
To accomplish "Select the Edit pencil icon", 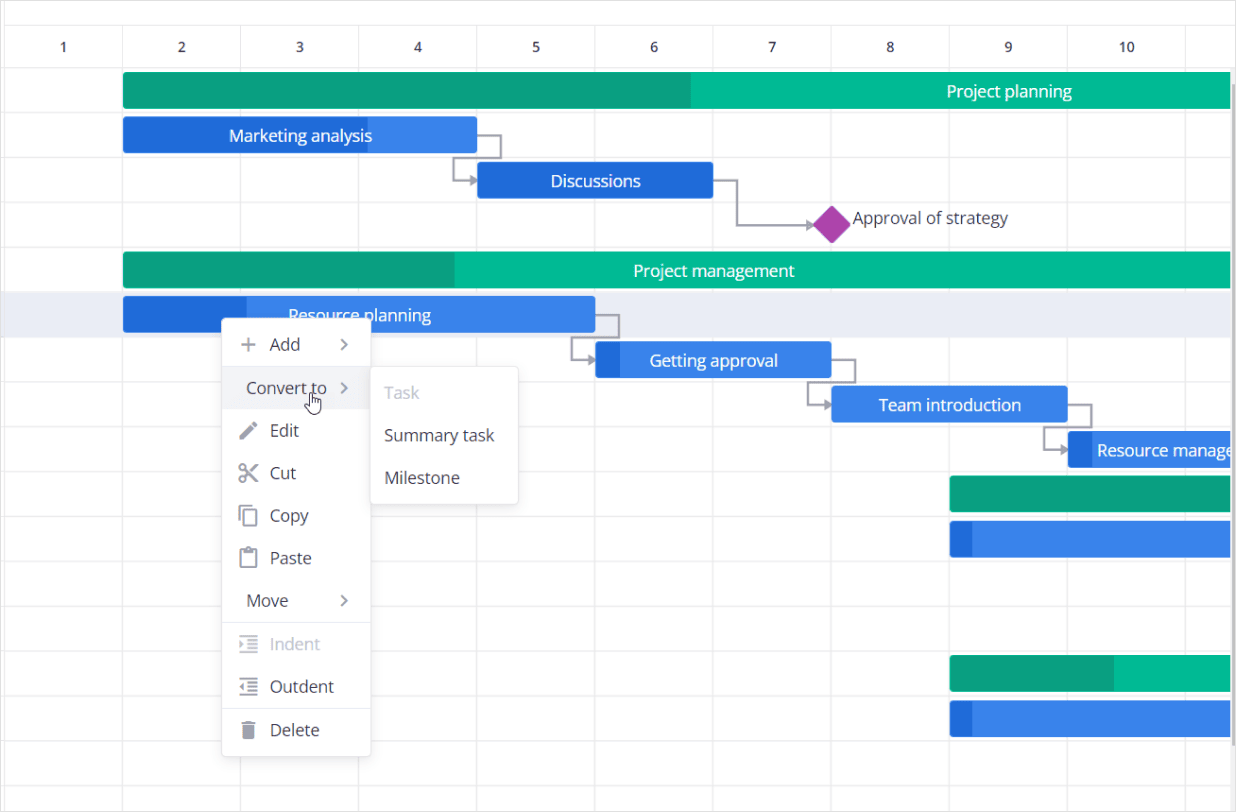I will point(247,430).
